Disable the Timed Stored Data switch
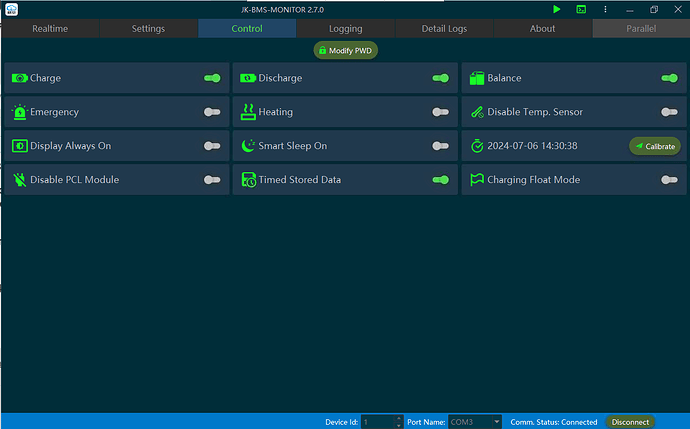 440,180
